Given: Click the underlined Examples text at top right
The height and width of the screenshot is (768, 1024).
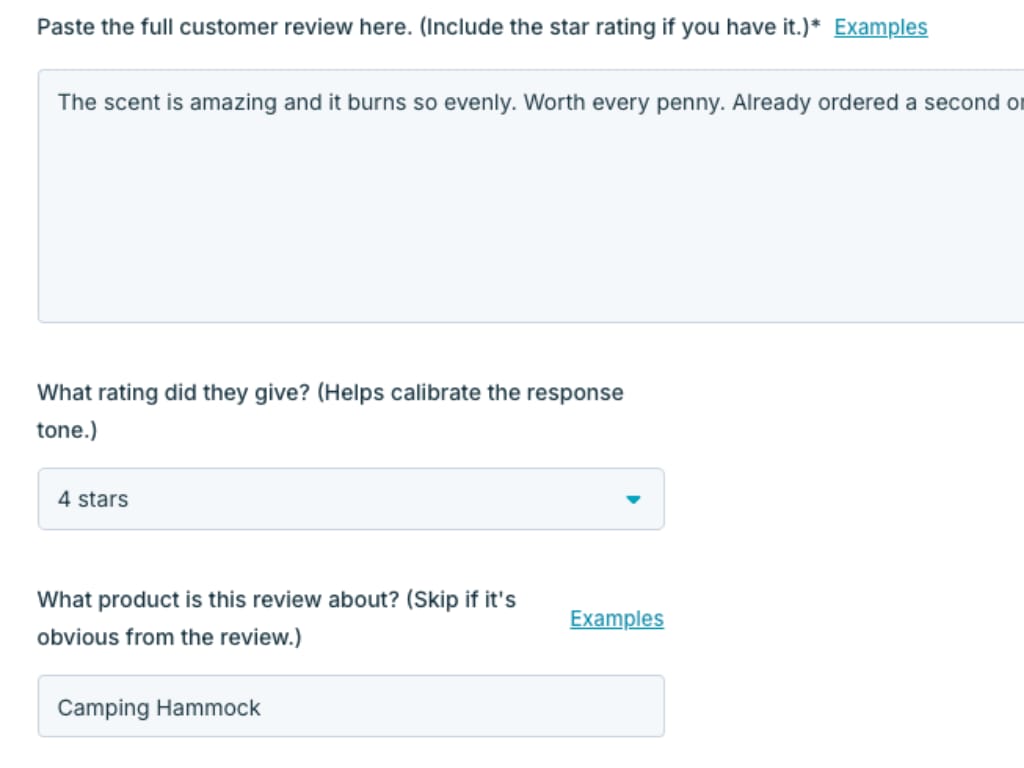Looking at the screenshot, I should click(x=879, y=27).
